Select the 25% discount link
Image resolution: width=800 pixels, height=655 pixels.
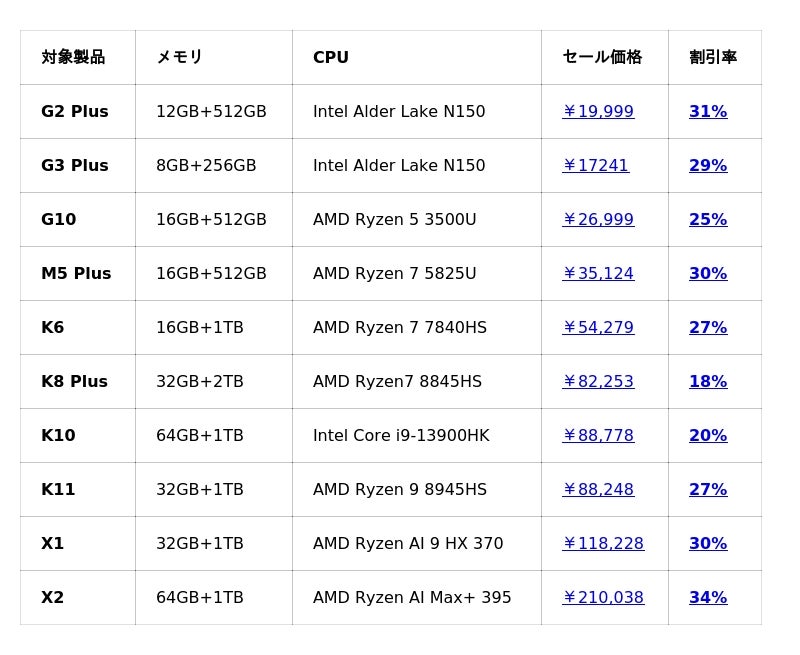(708, 220)
